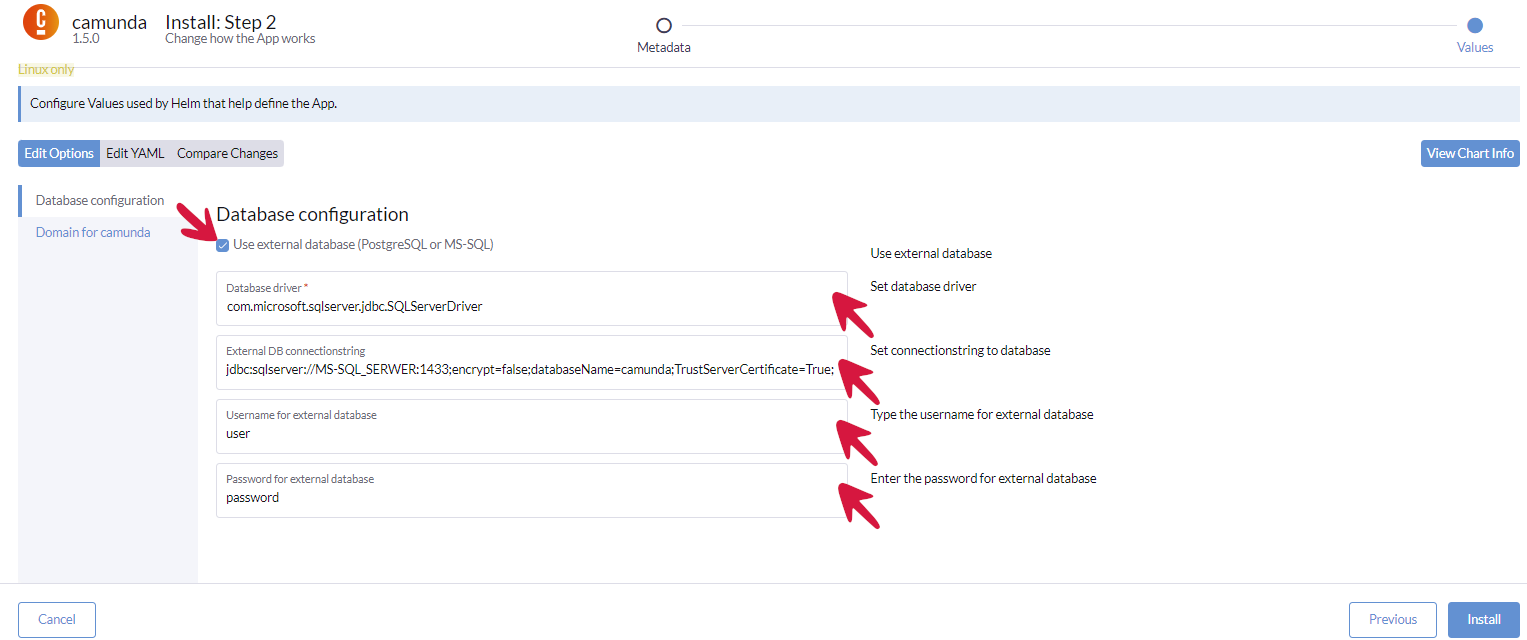This screenshot has width=1527, height=640.
Task: Select the Password for external database field
Action: [x=530, y=498]
